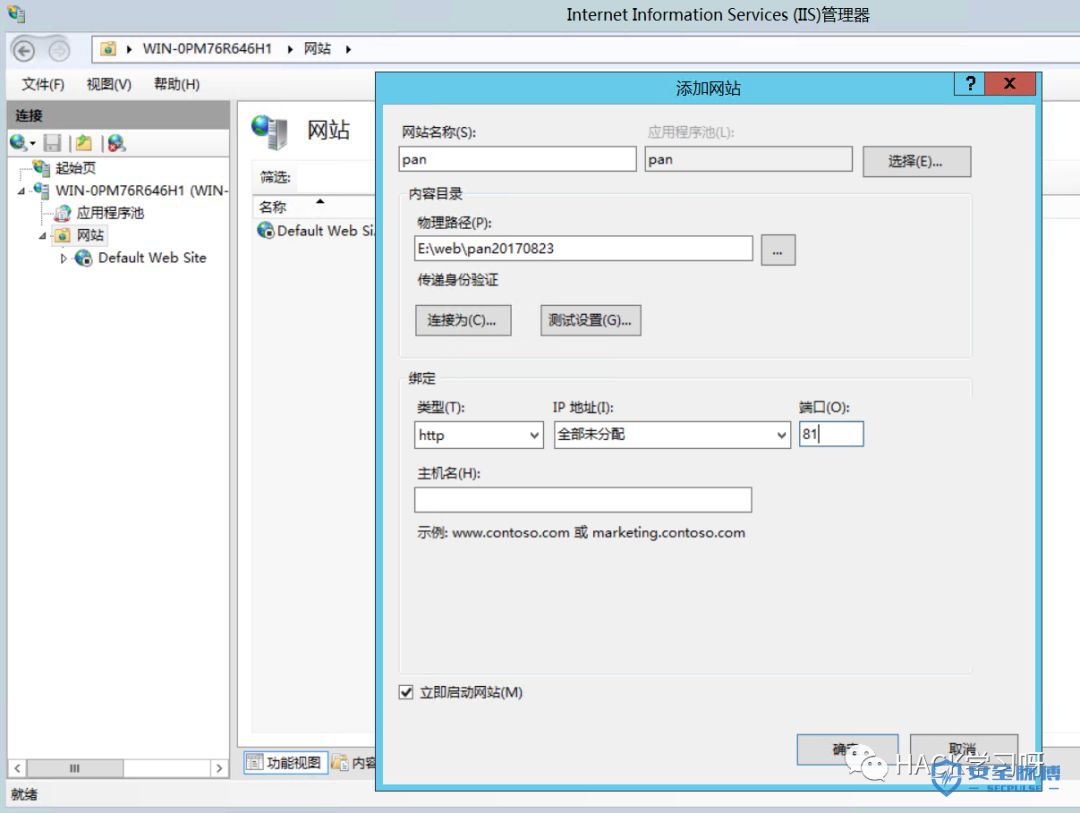Click the 连接为(C)... button
1080x813 pixels.
pos(463,320)
